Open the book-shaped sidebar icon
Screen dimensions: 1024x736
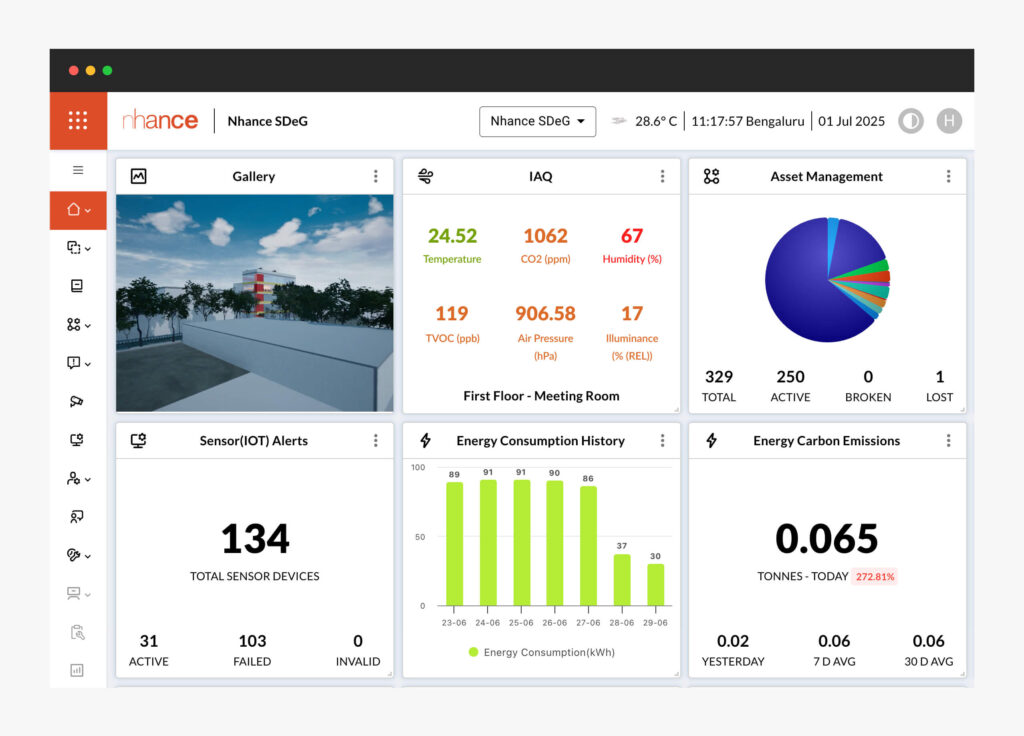[x=77, y=286]
